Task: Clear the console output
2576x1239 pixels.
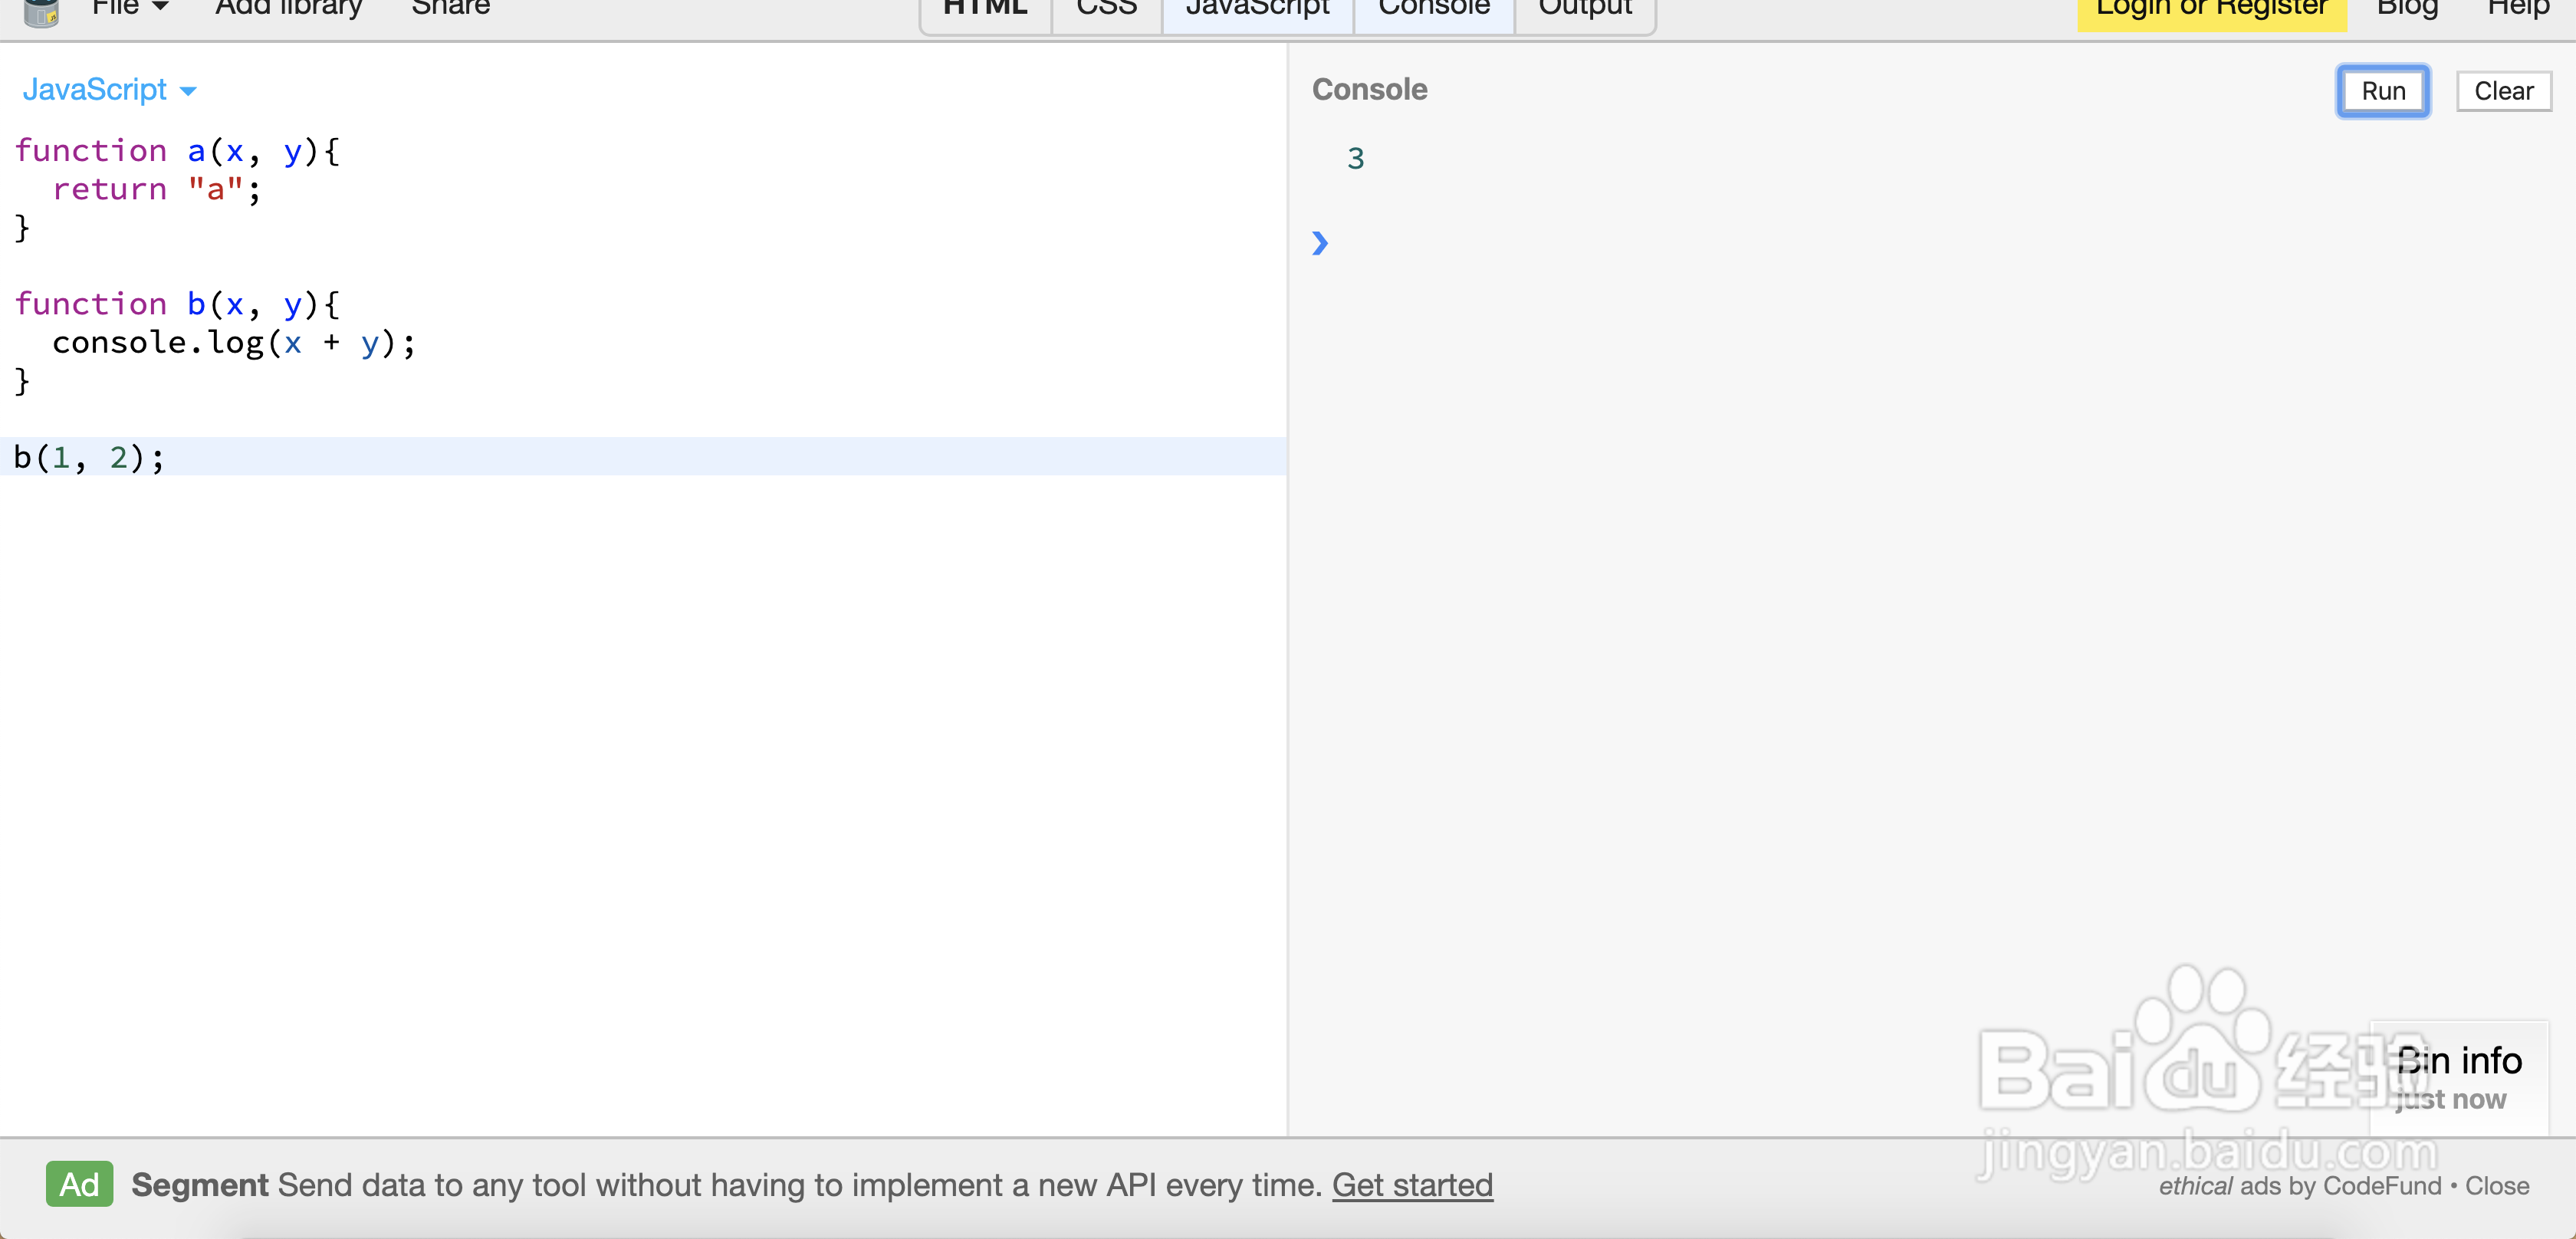Action: coord(2503,91)
